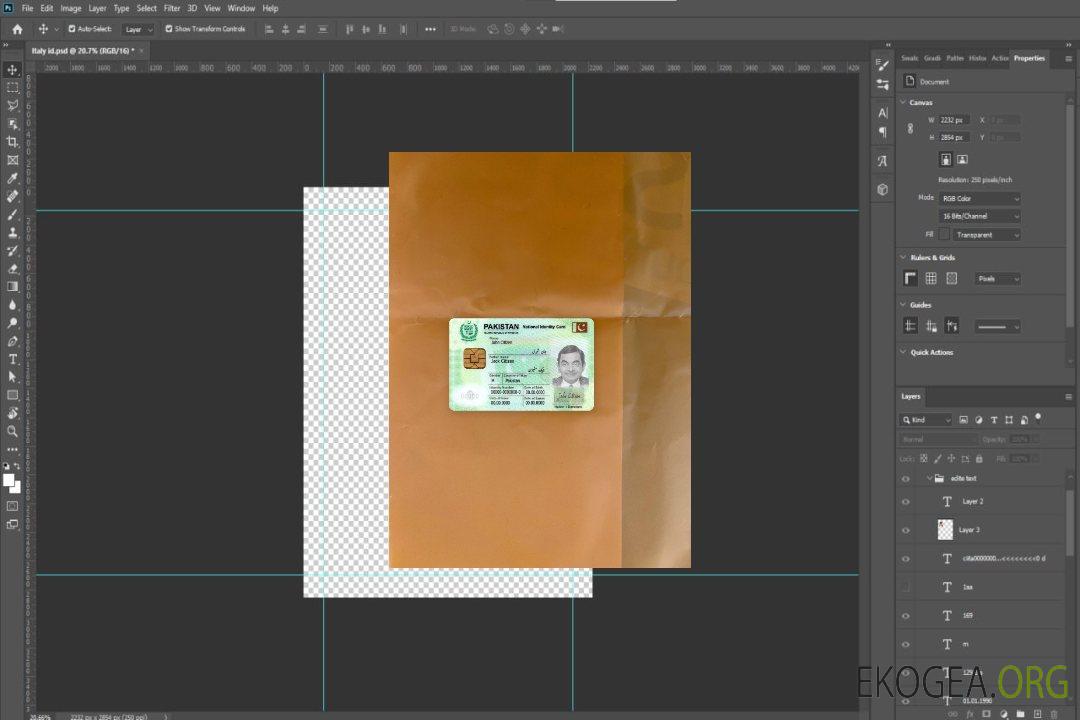This screenshot has width=1080, height=720.
Task: Select the Crop tool
Action: (12, 142)
